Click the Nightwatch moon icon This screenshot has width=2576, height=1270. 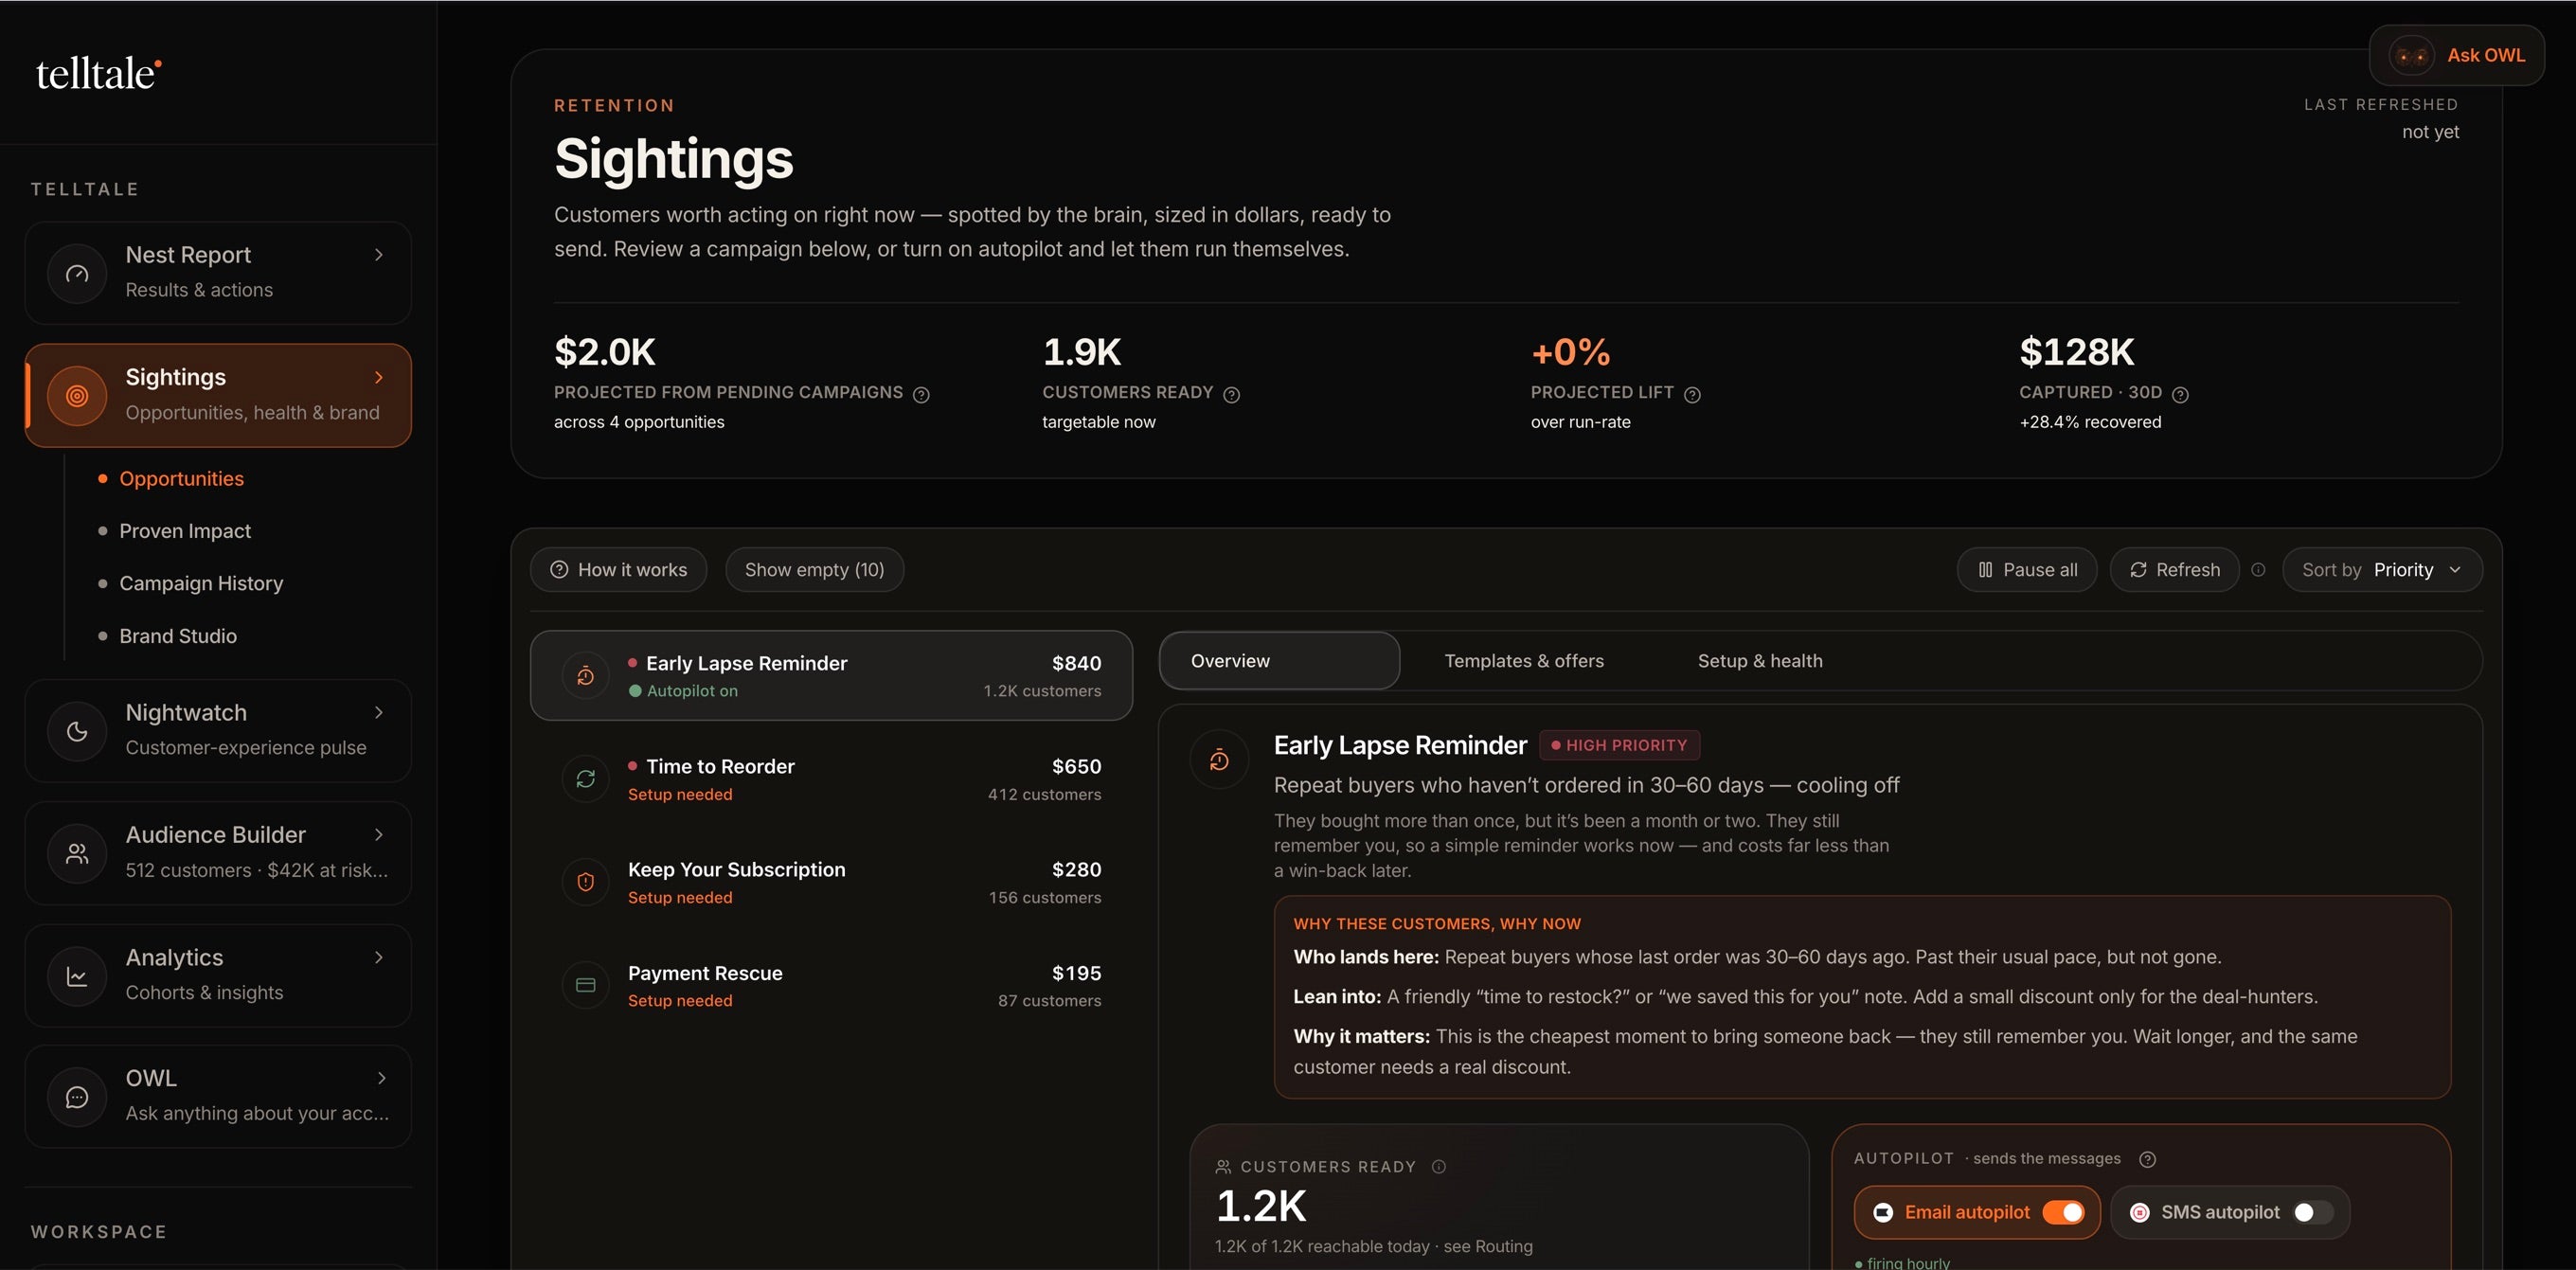77,731
